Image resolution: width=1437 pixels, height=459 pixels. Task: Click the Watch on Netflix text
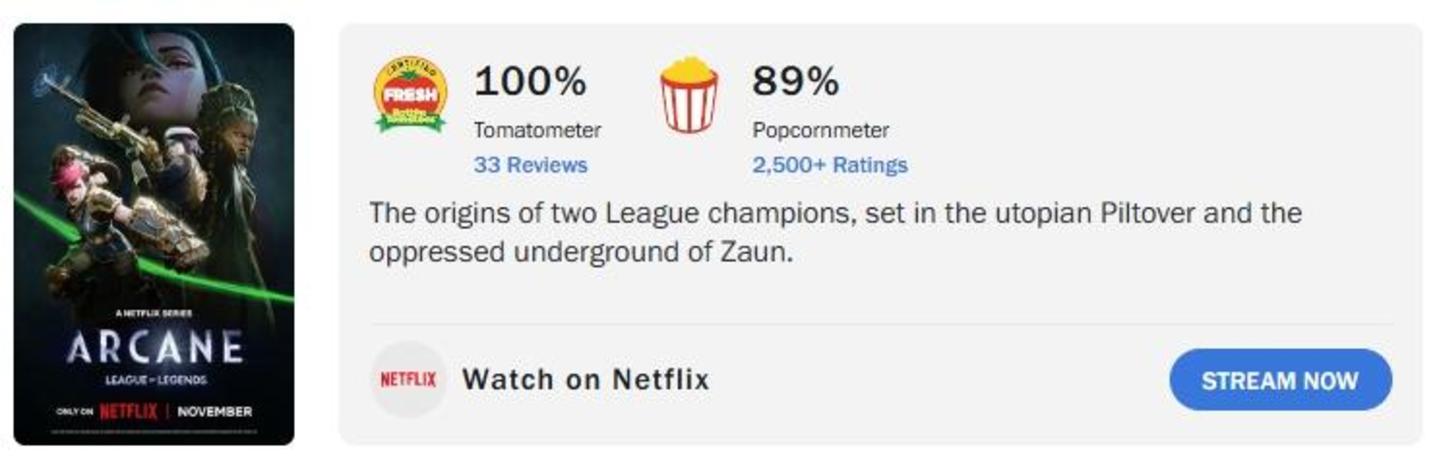click(585, 380)
